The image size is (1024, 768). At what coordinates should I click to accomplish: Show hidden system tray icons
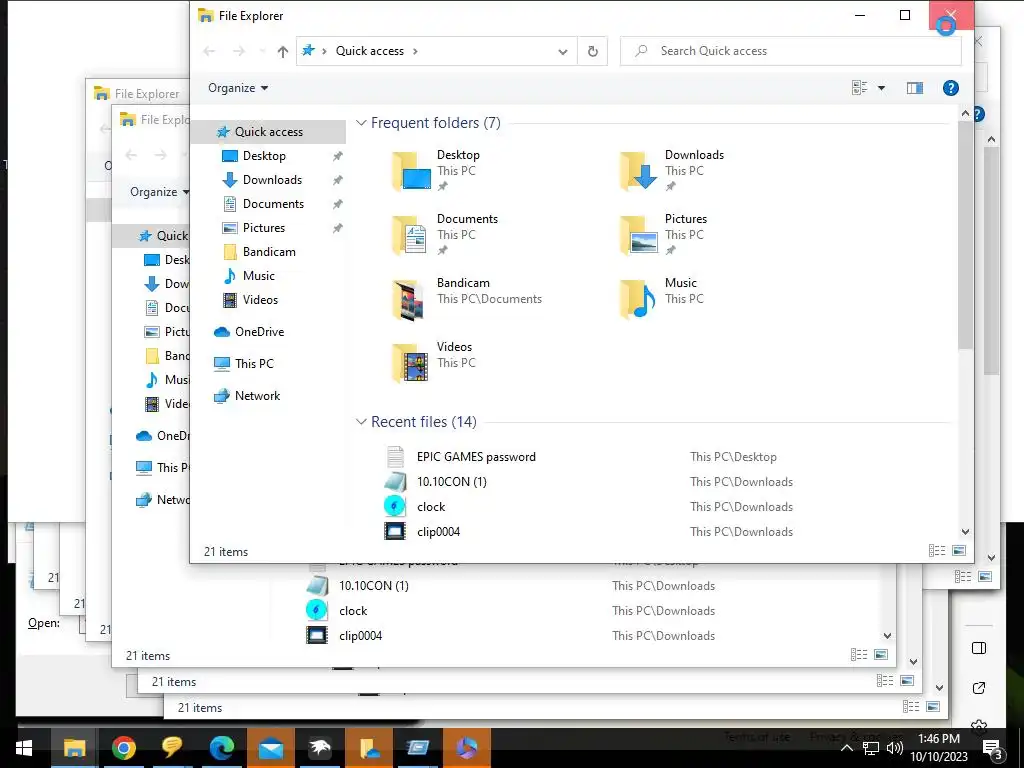[846, 748]
